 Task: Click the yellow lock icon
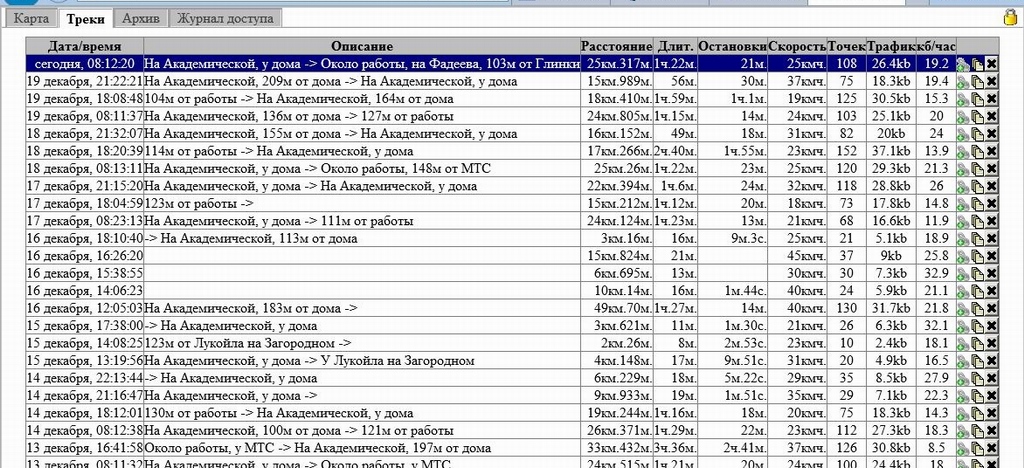(x=1011, y=17)
